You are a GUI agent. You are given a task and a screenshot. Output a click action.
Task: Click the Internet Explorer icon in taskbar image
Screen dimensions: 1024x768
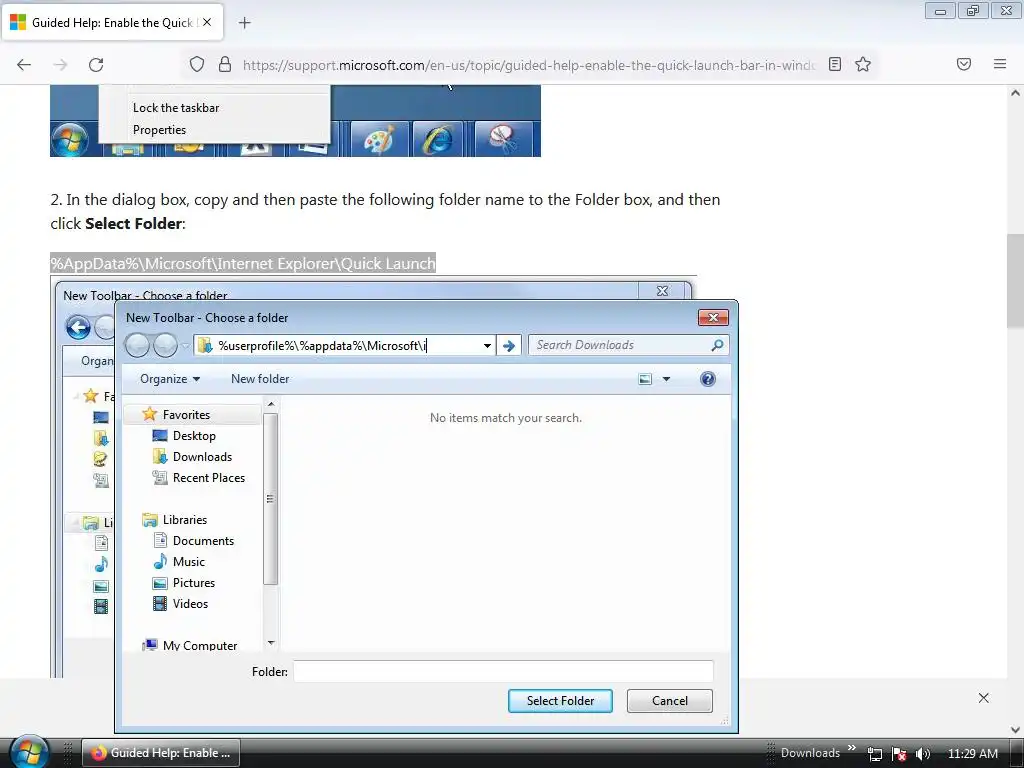(x=438, y=138)
